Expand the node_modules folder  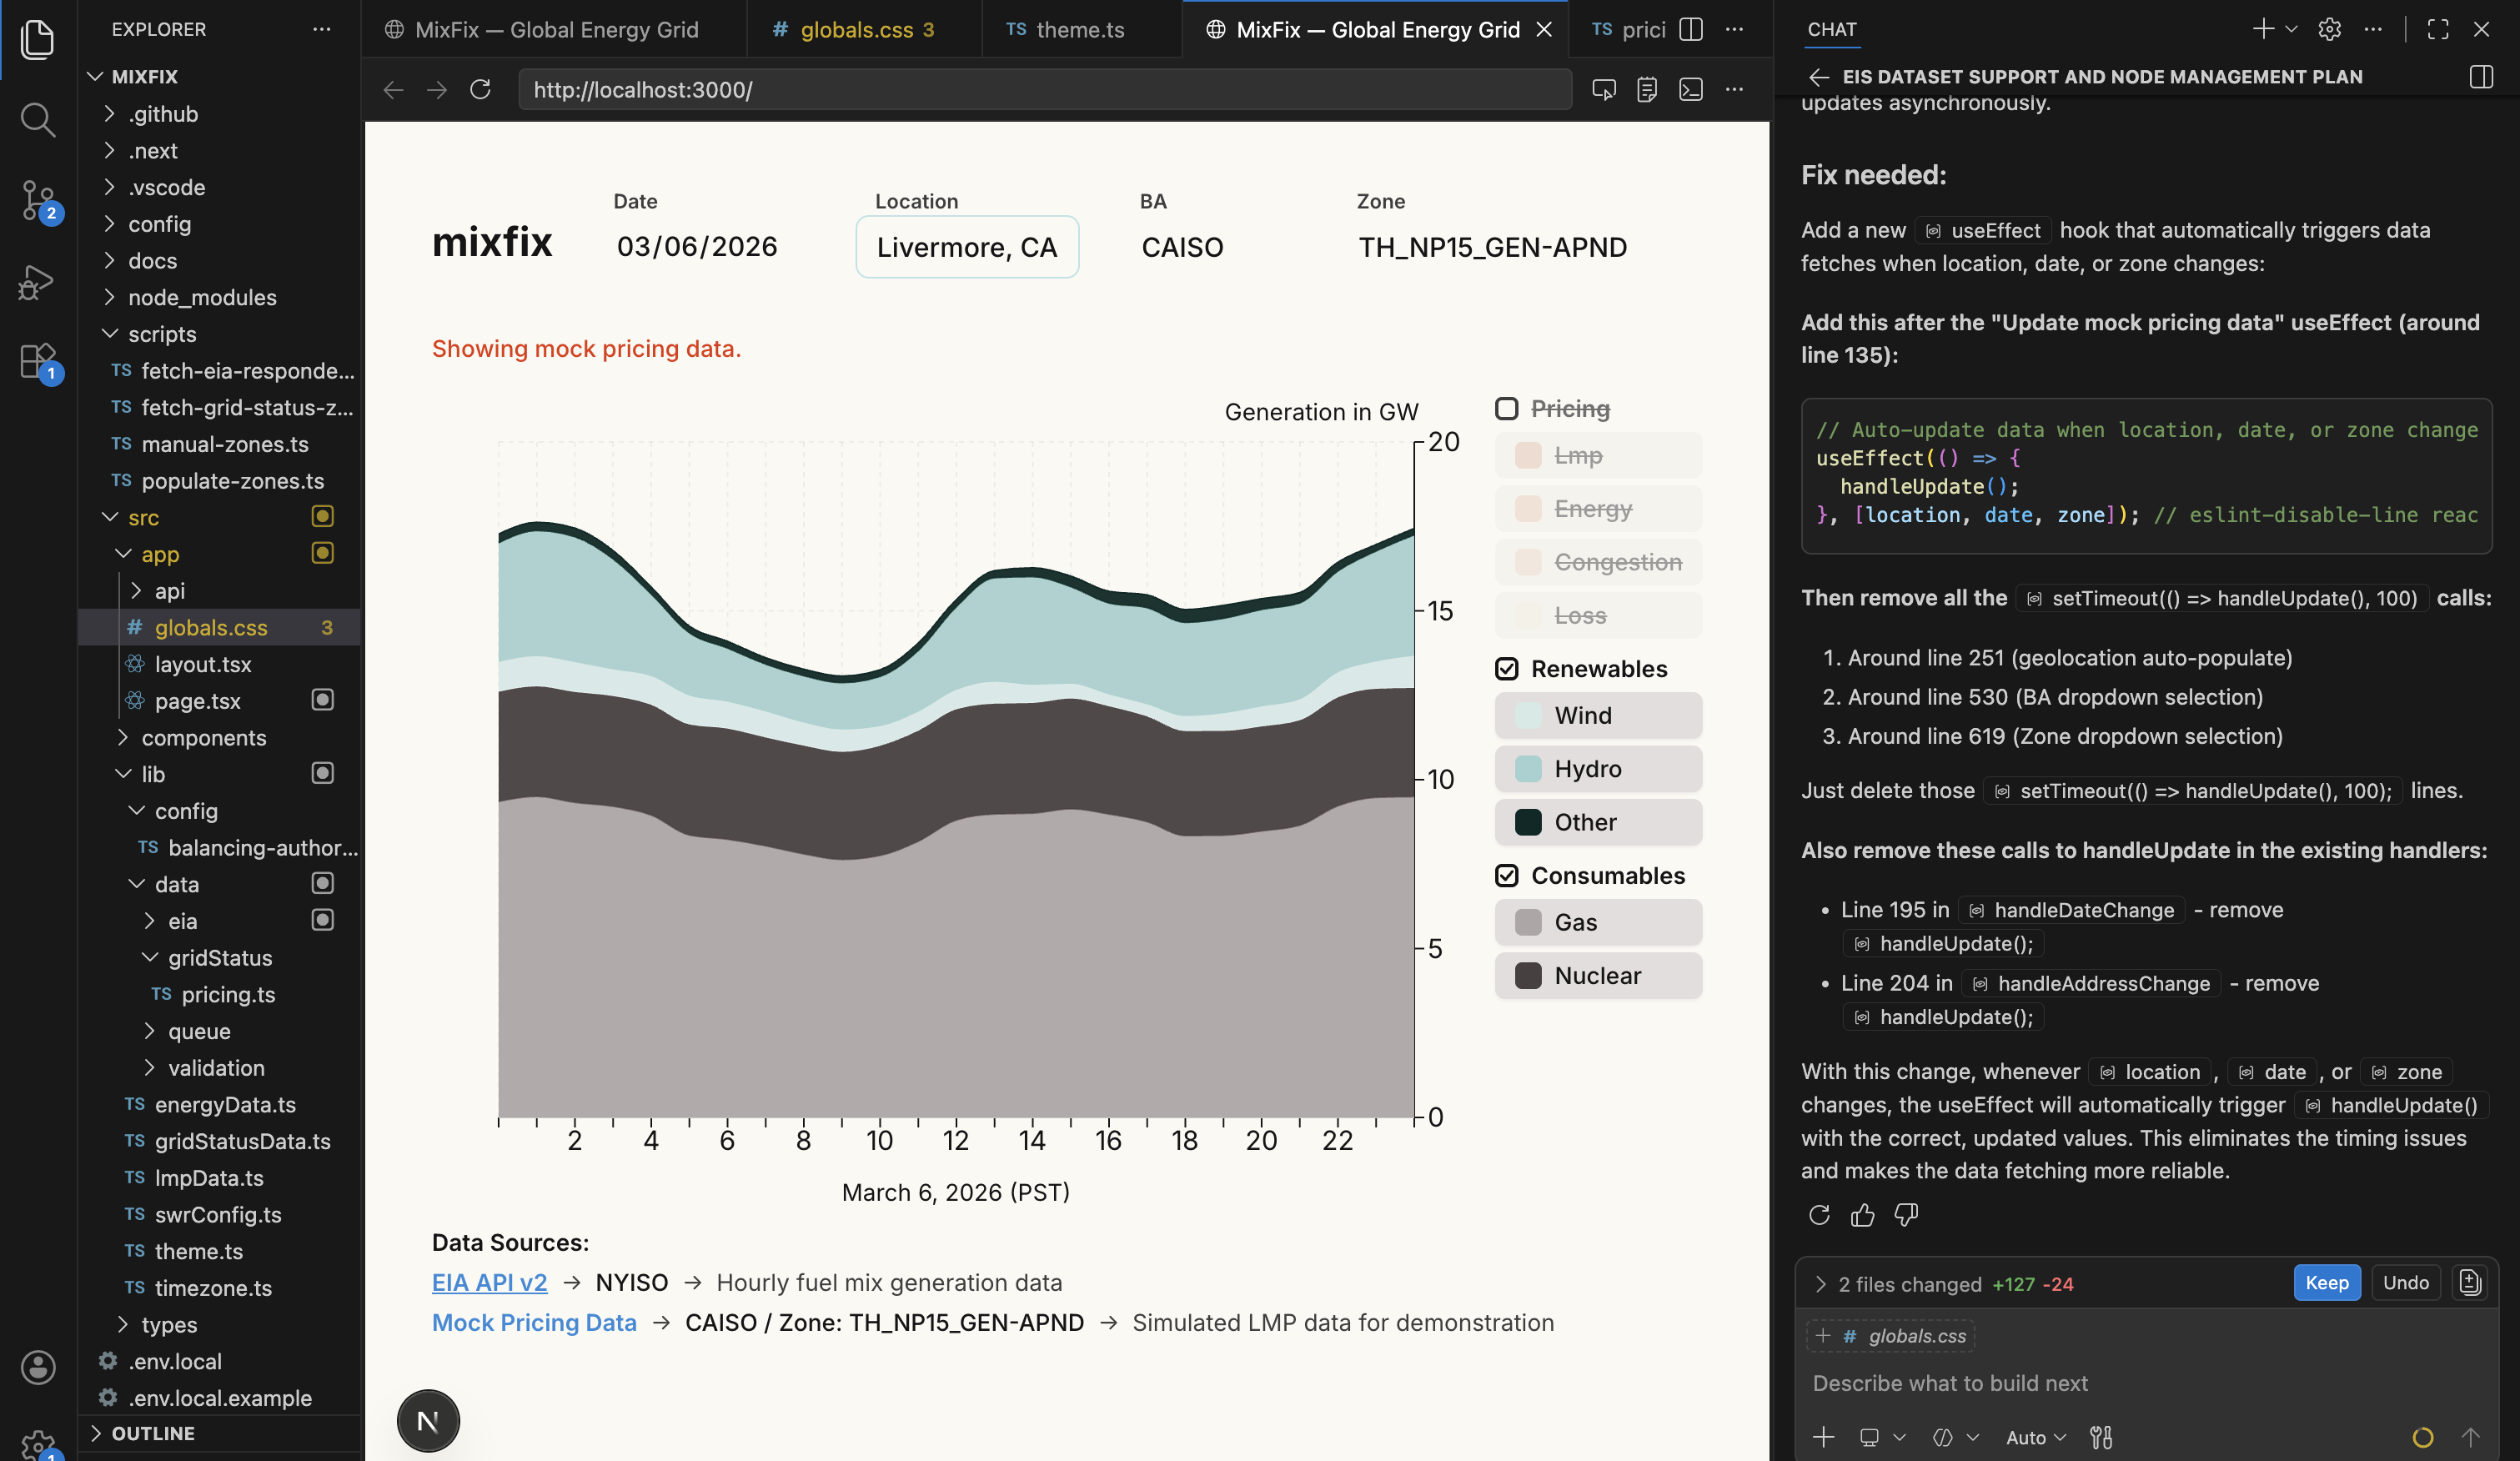[202, 297]
